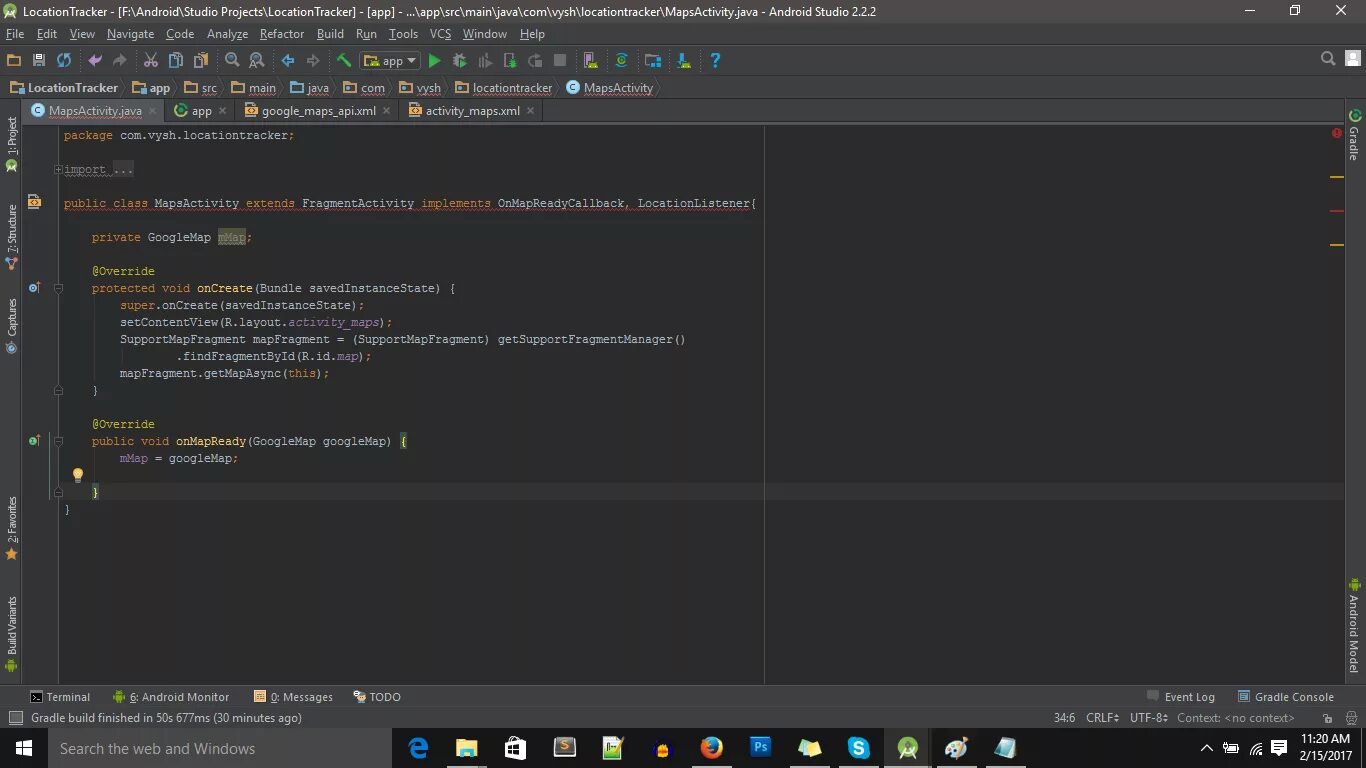The width and height of the screenshot is (1366, 768).
Task: Click the Copy toolbar icon
Action: click(176, 60)
